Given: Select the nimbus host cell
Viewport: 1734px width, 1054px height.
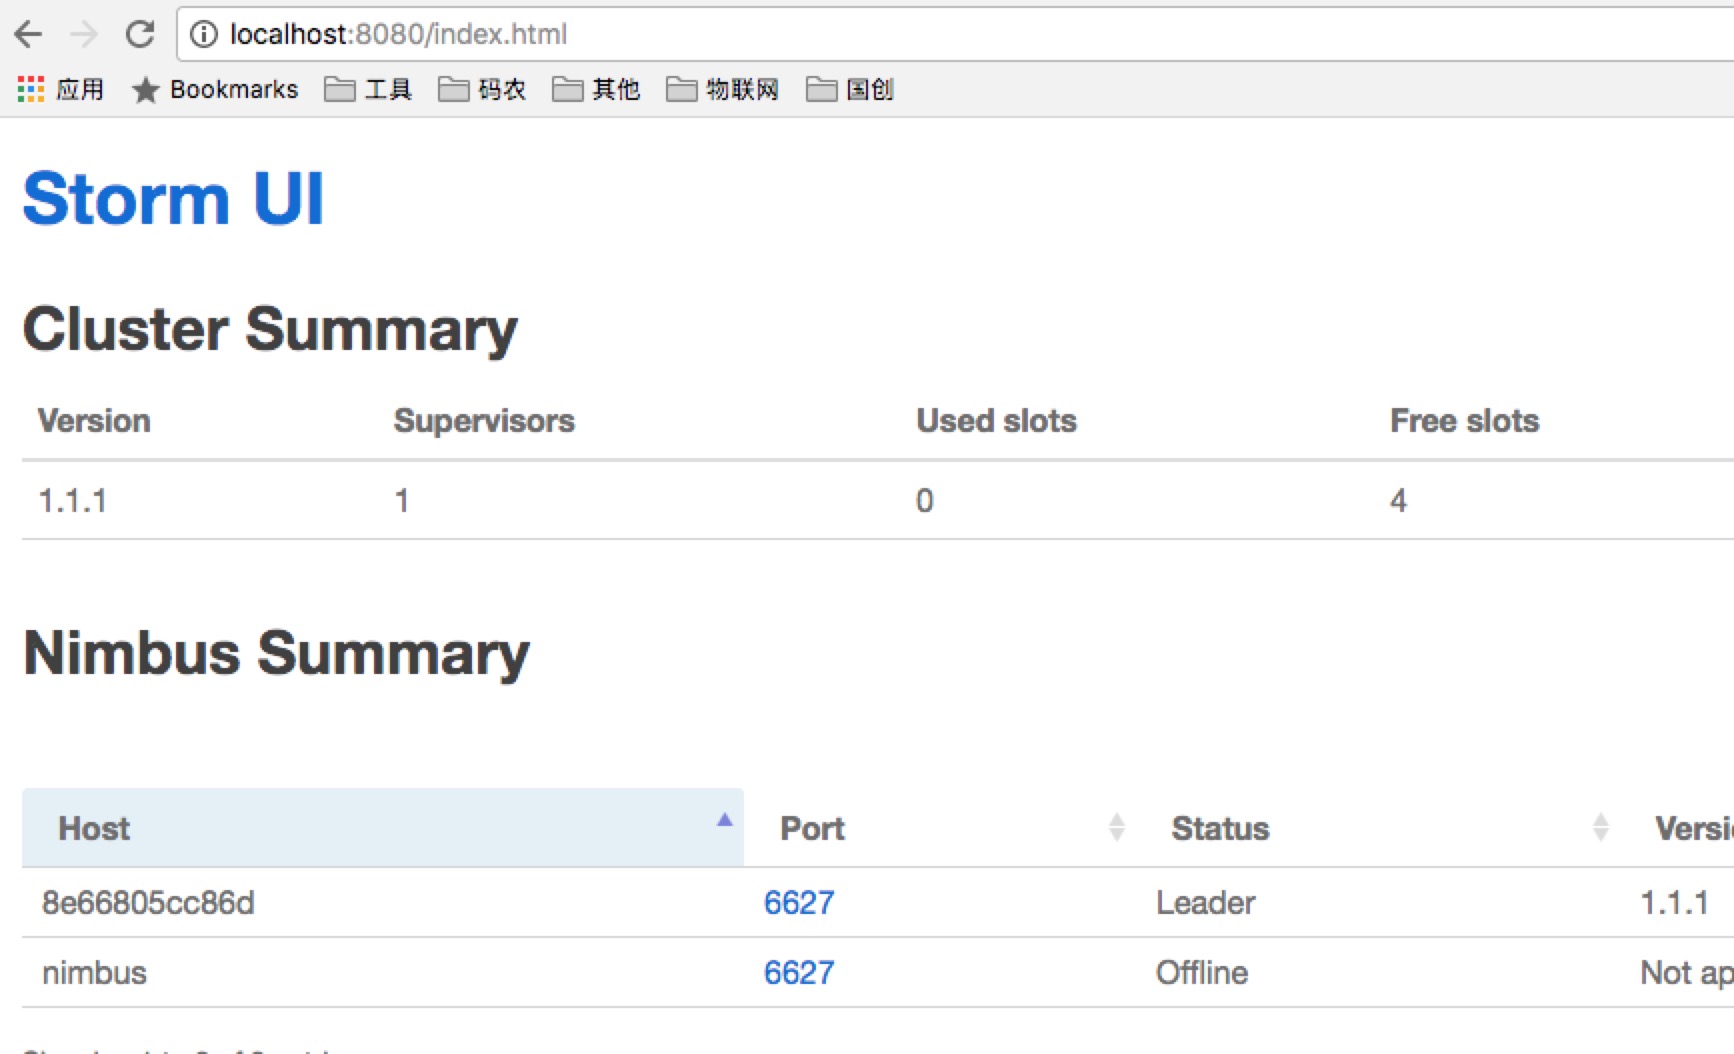Looking at the screenshot, I should pyautogui.click(x=94, y=973).
